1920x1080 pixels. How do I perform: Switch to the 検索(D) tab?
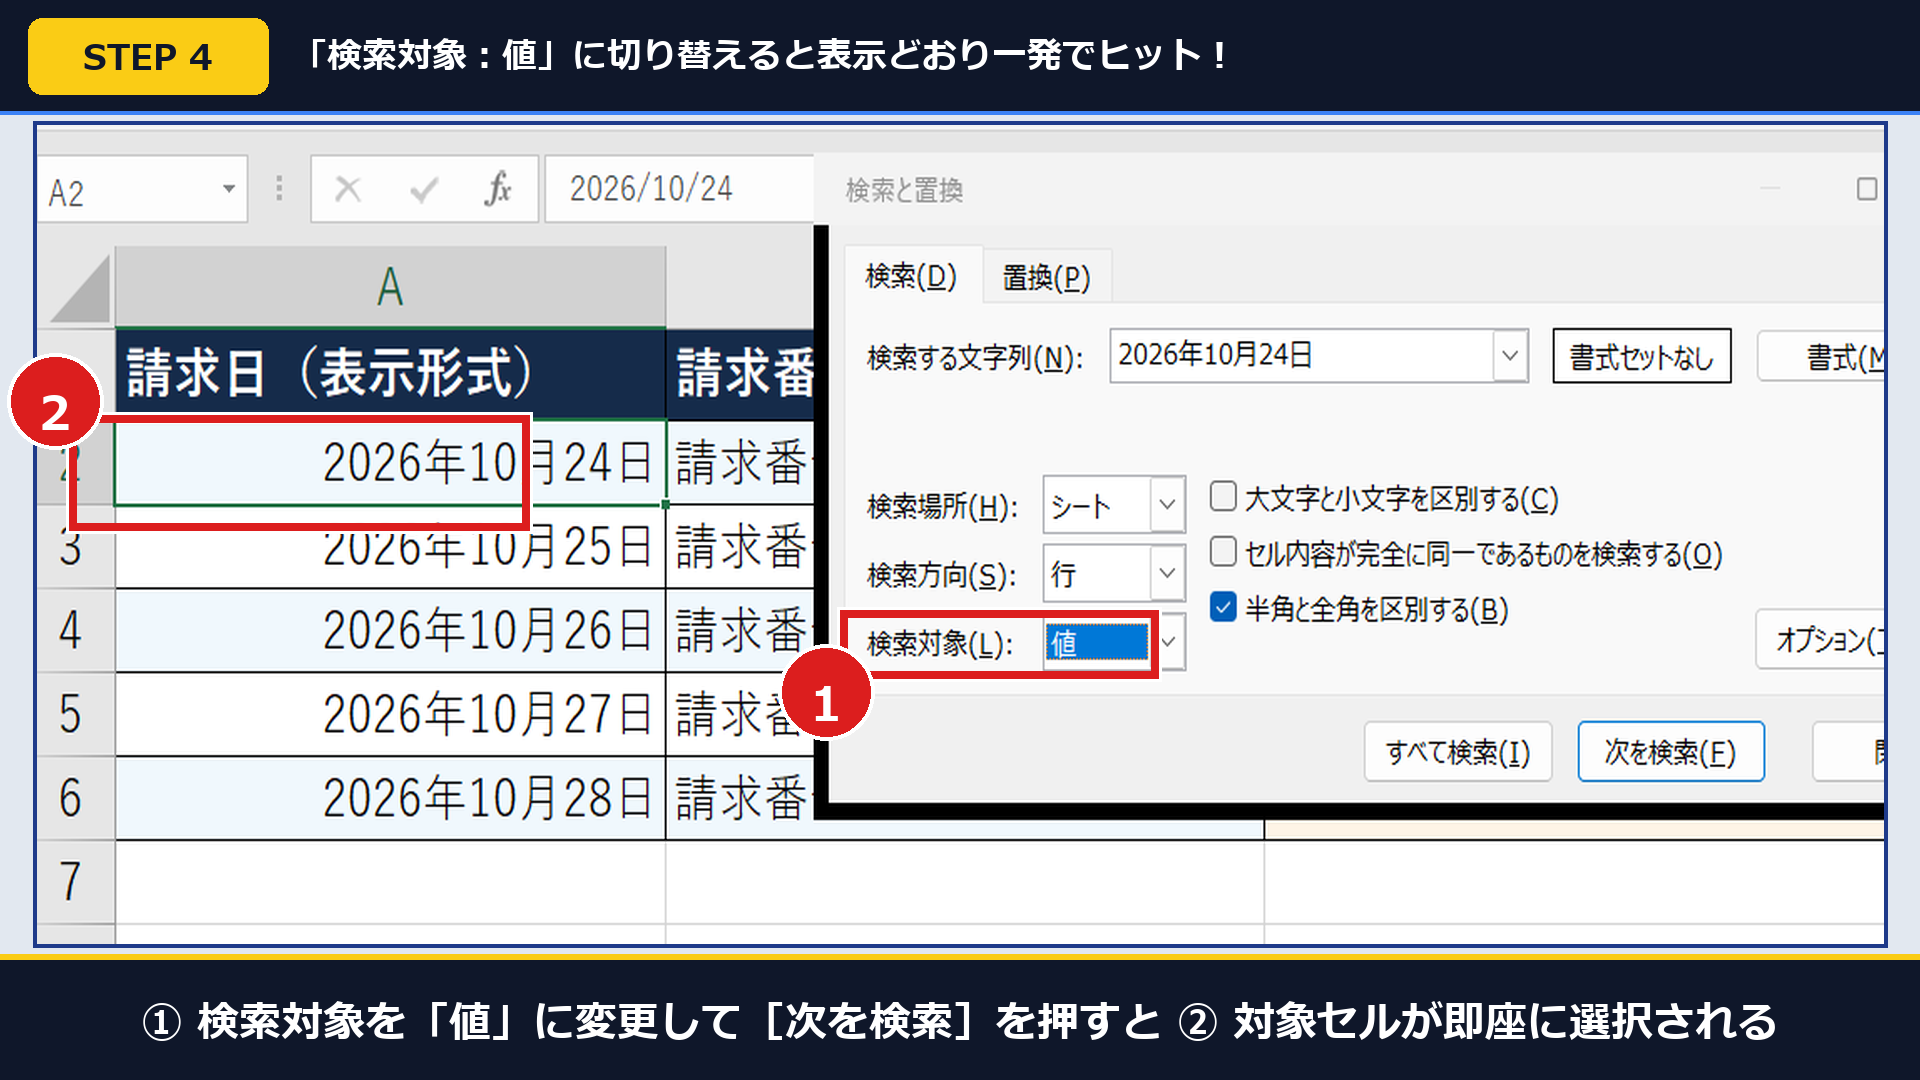click(911, 276)
